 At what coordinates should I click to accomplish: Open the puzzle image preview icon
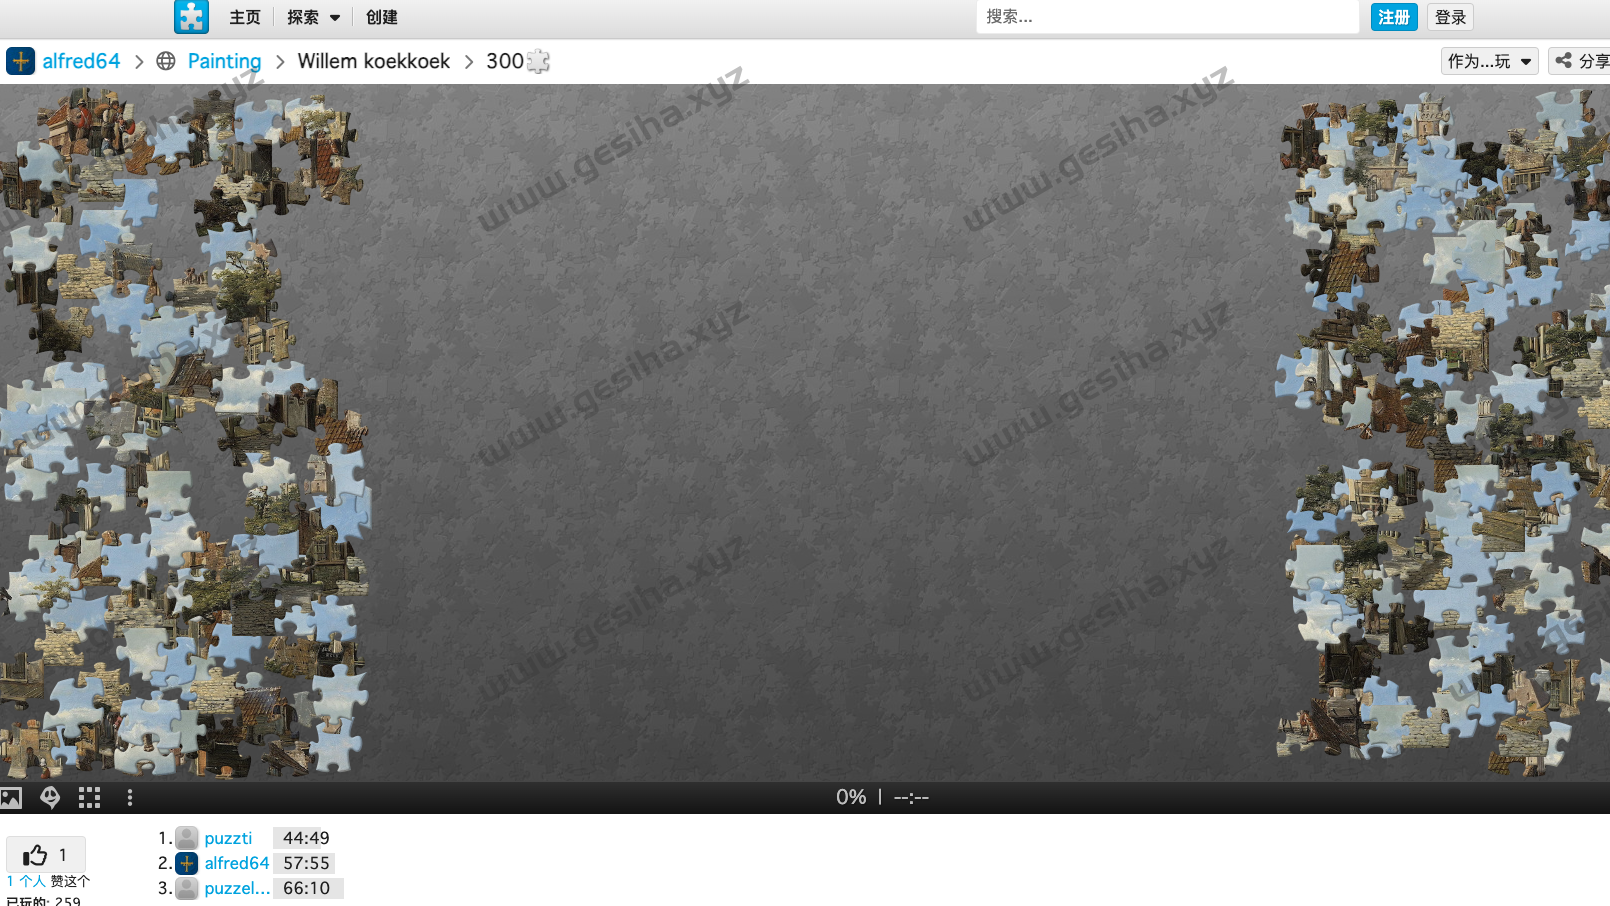(x=10, y=797)
